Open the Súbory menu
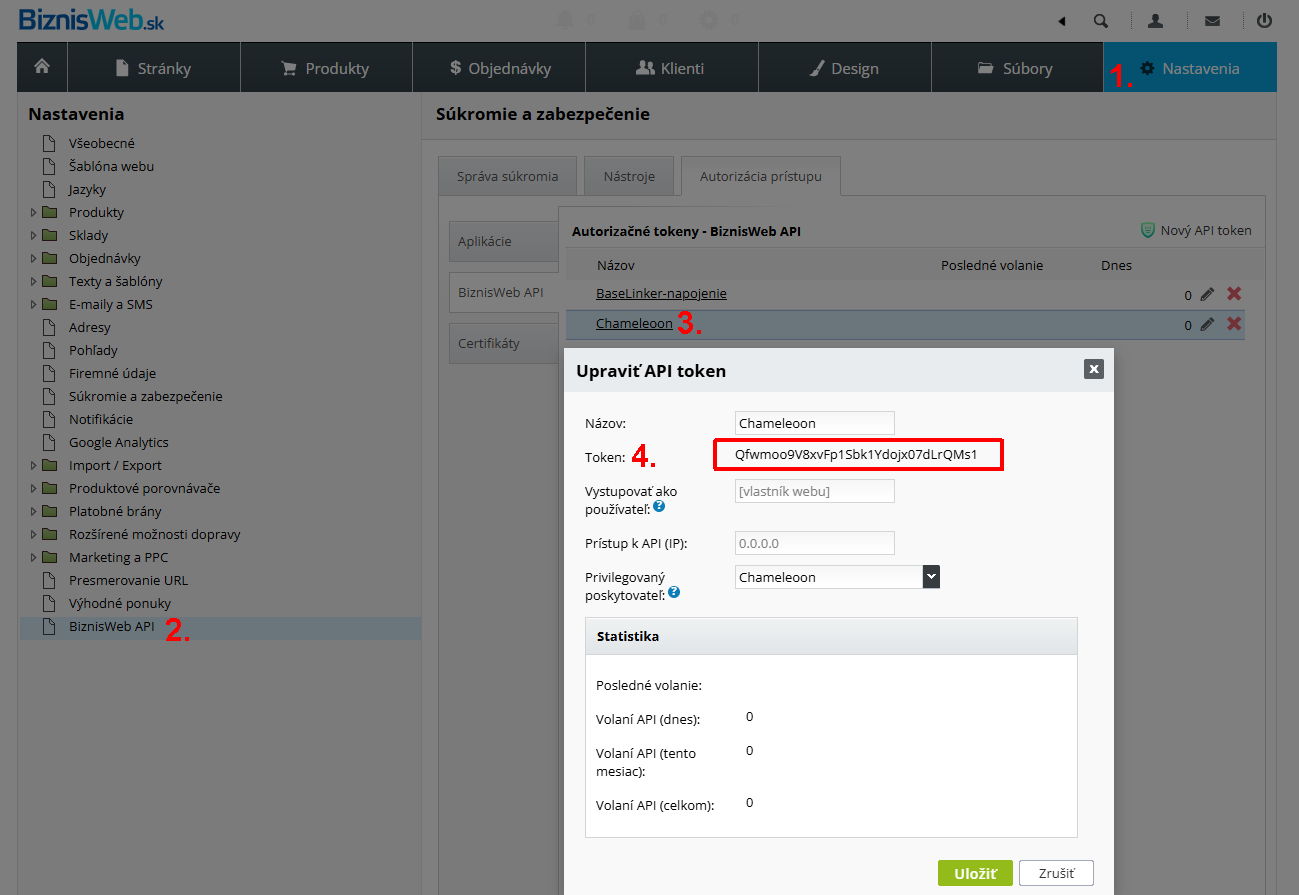This screenshot has height=895, width=1299. pos(1017,68)
